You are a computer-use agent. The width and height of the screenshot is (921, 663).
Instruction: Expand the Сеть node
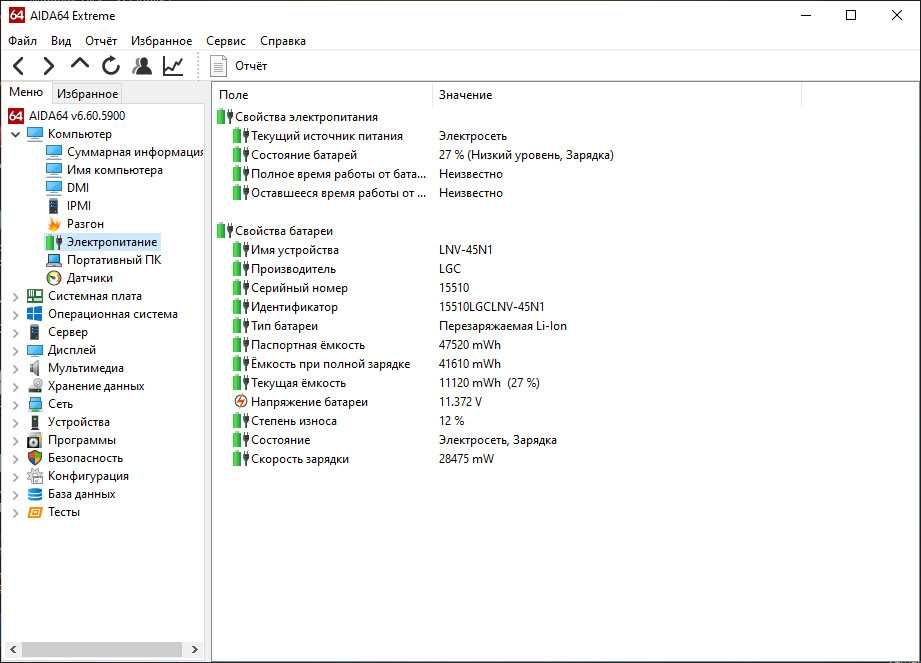(x=16, y=405)
